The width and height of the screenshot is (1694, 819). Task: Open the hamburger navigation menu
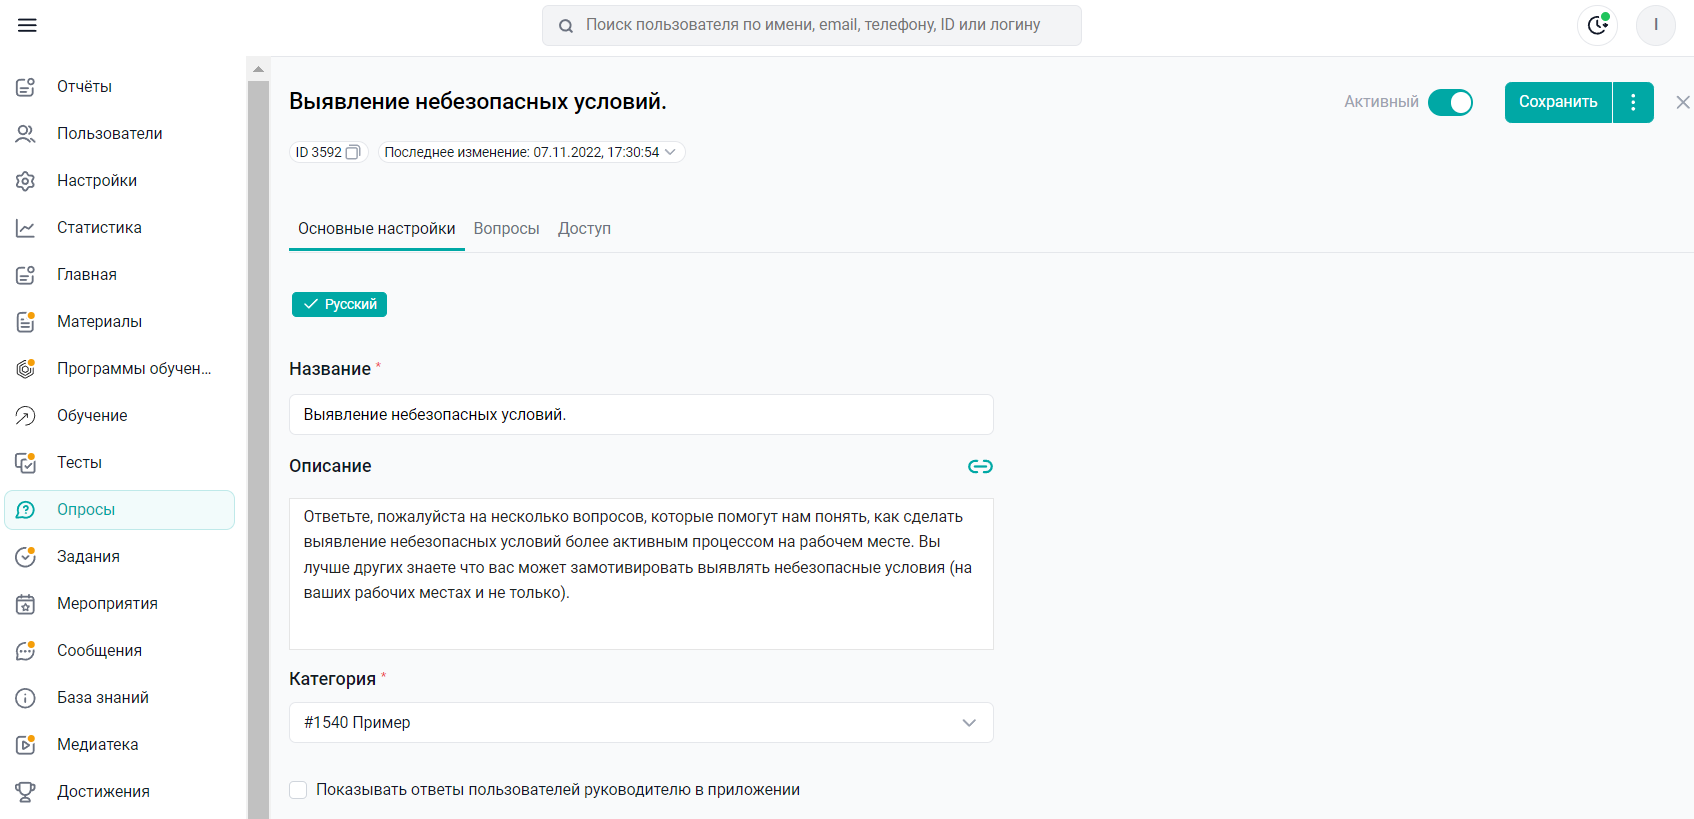pos(27,25)
